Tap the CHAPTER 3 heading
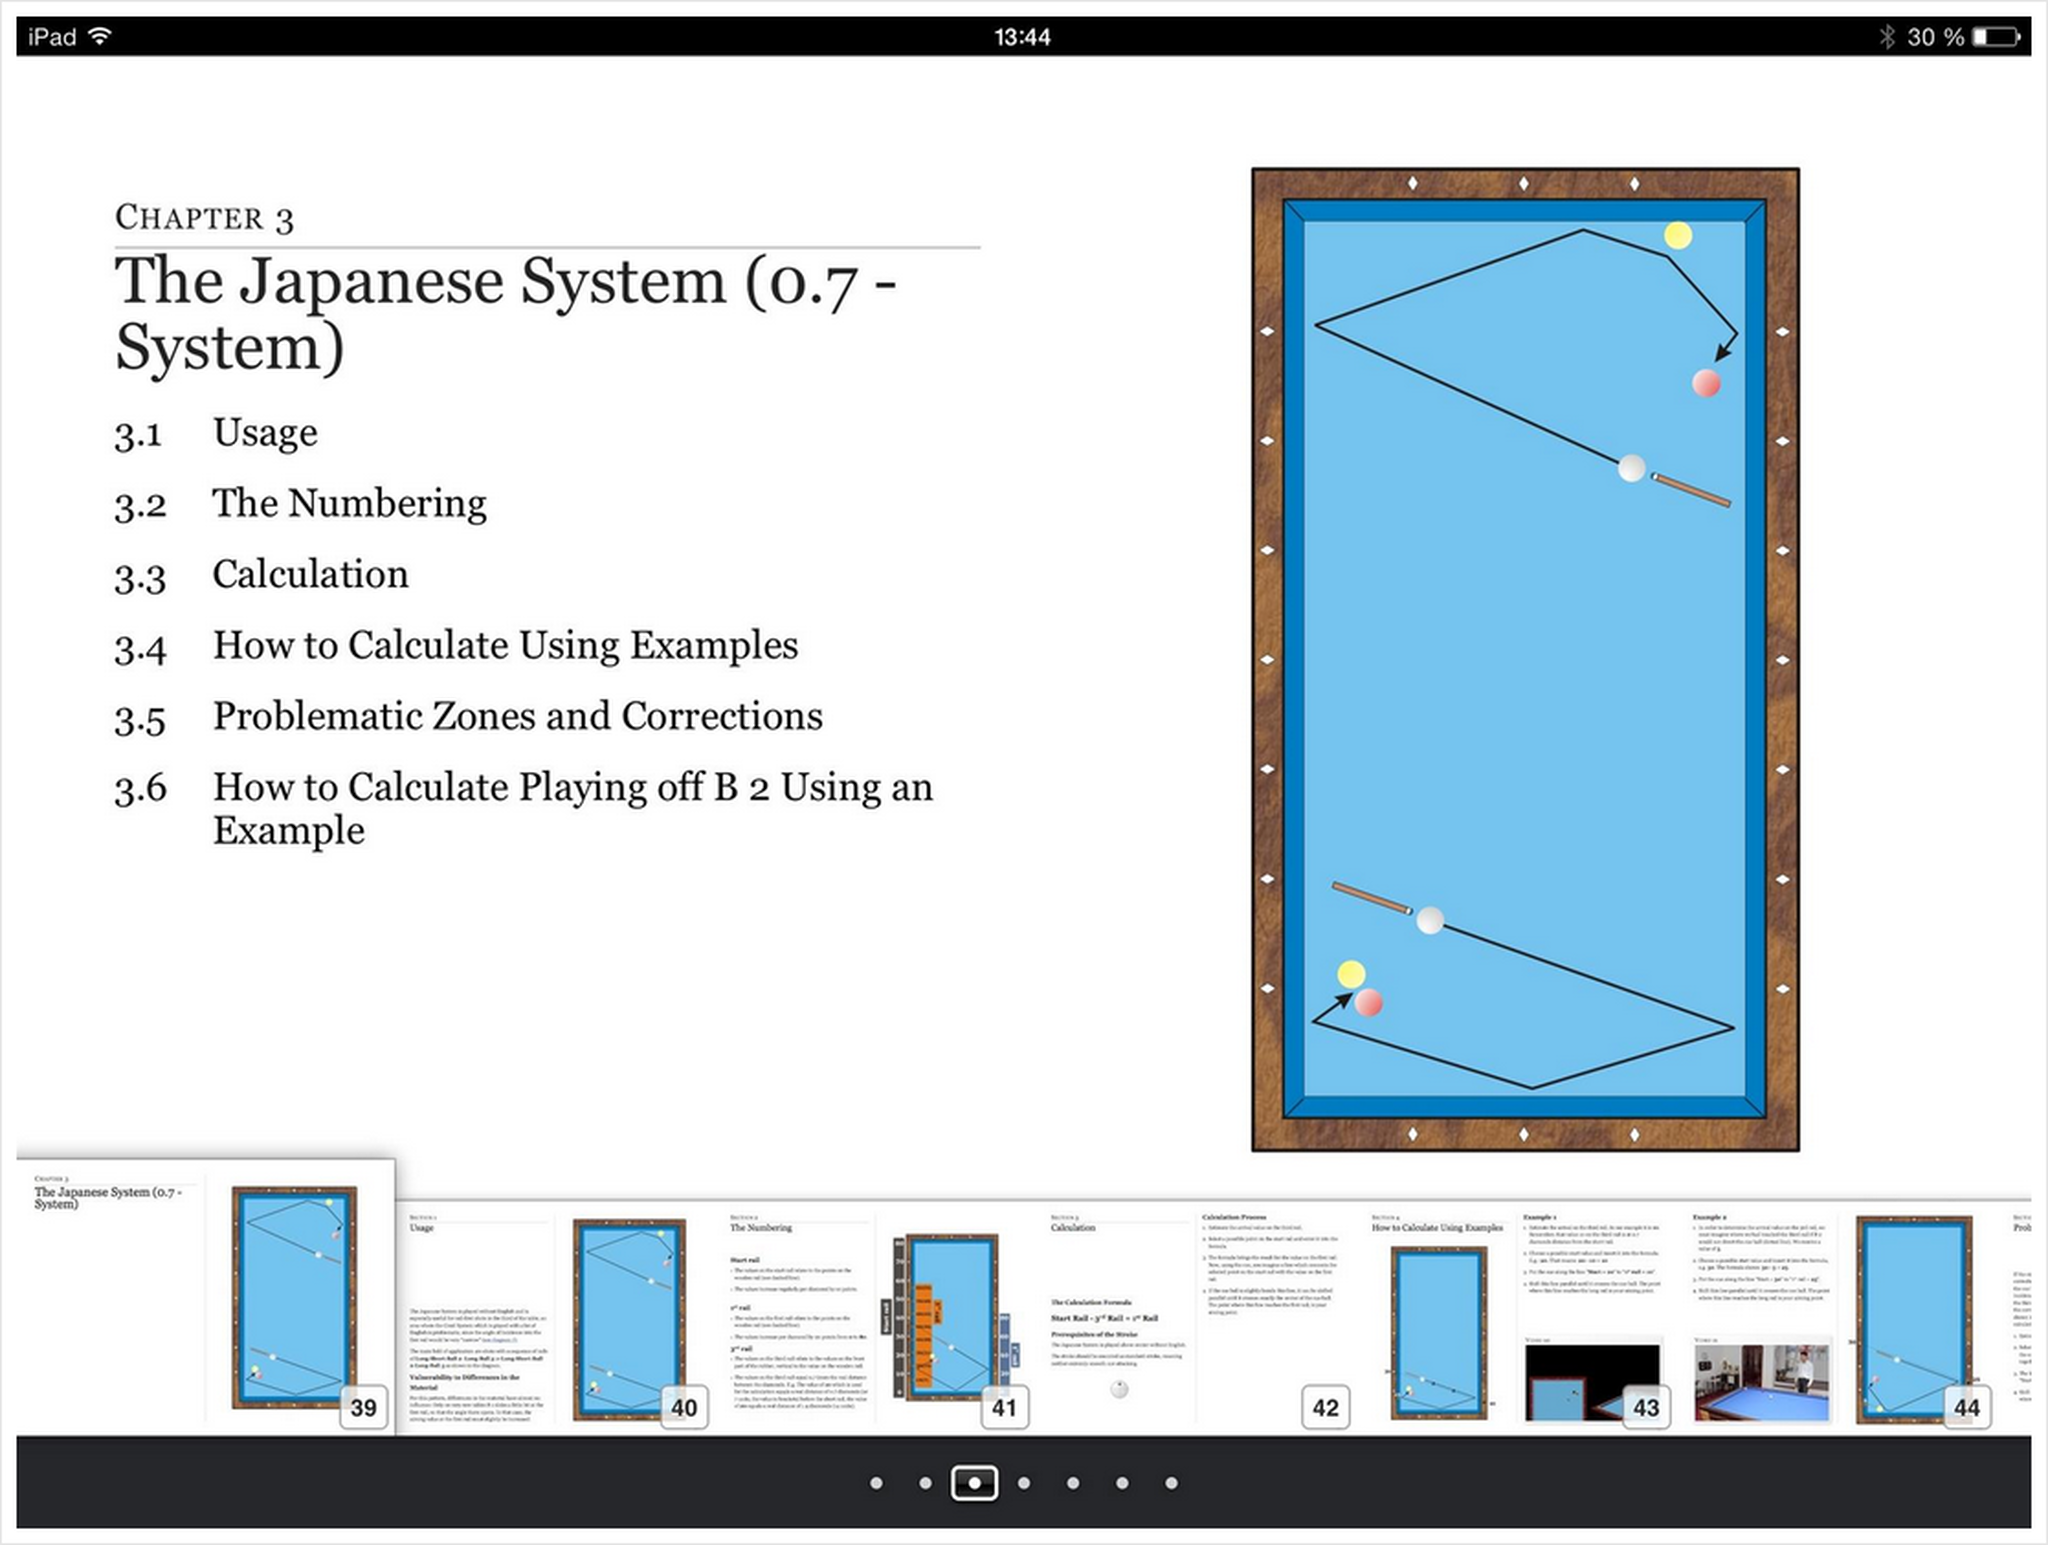This screenshot has width=2048, height=1545. pos(204,217)
